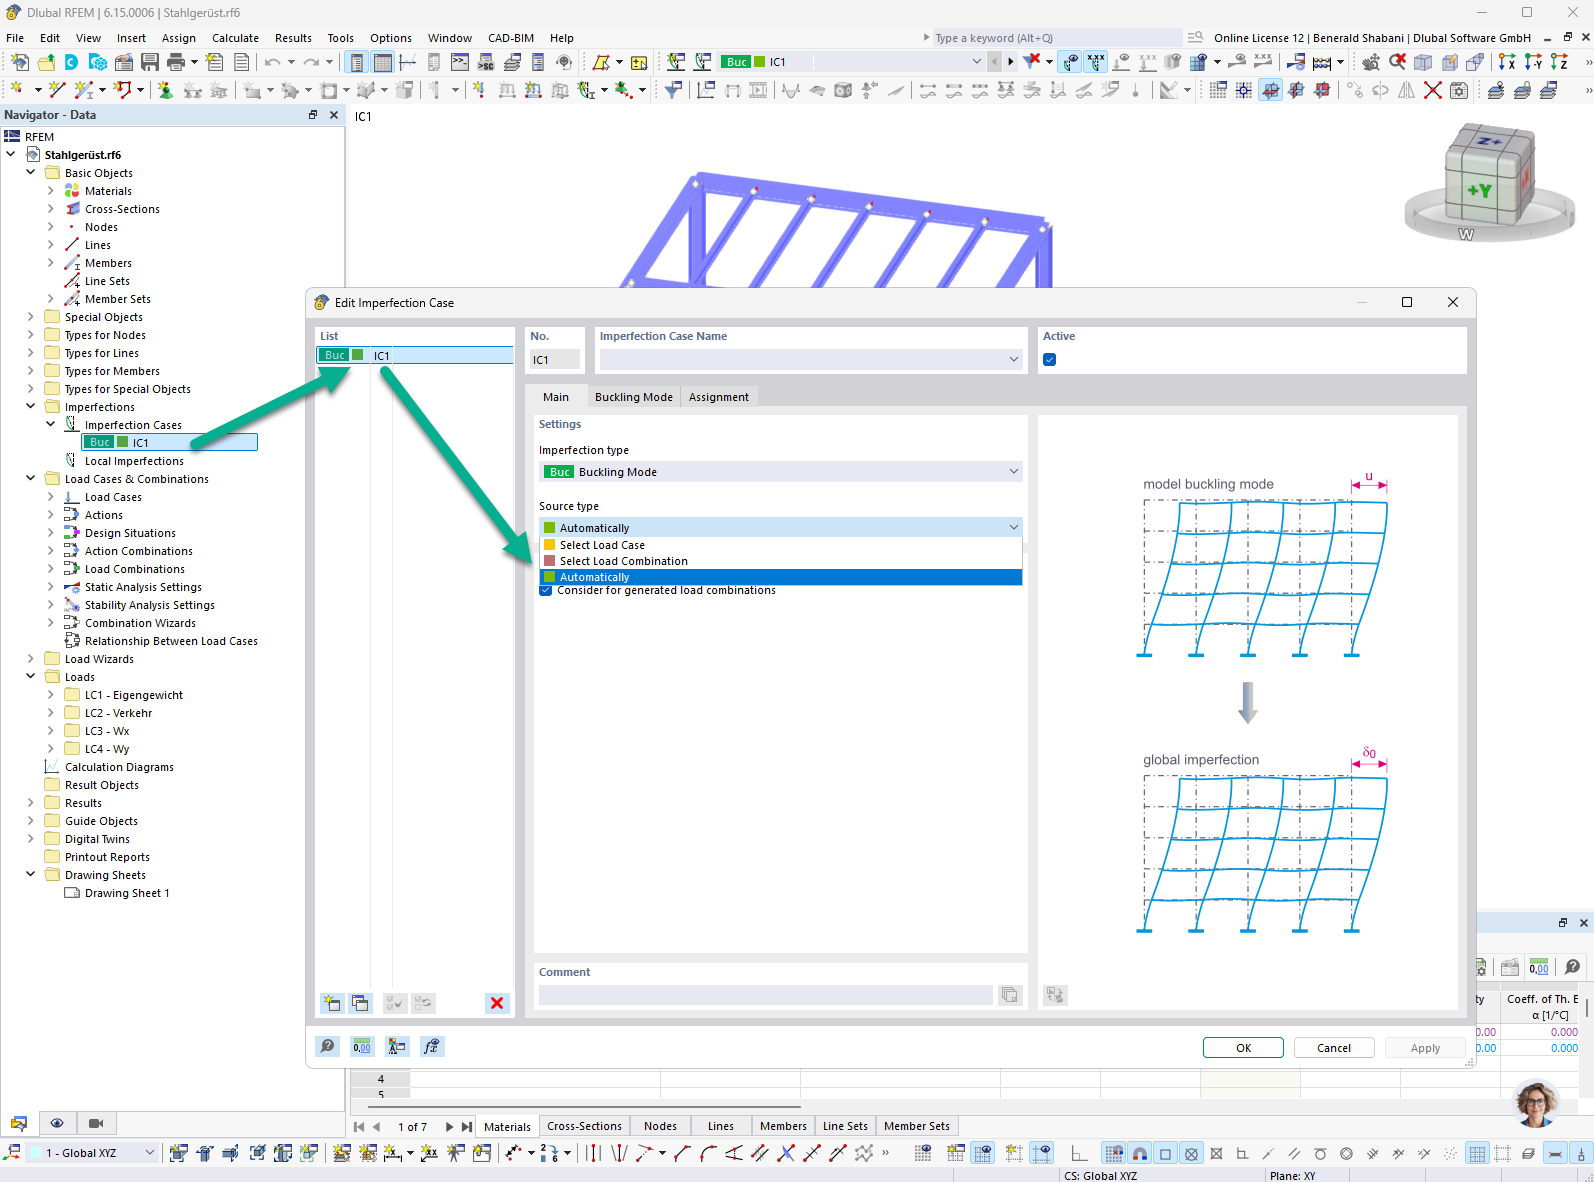Click the view in Z direction icon
1594x1182 pixels.
[1559, 62]
